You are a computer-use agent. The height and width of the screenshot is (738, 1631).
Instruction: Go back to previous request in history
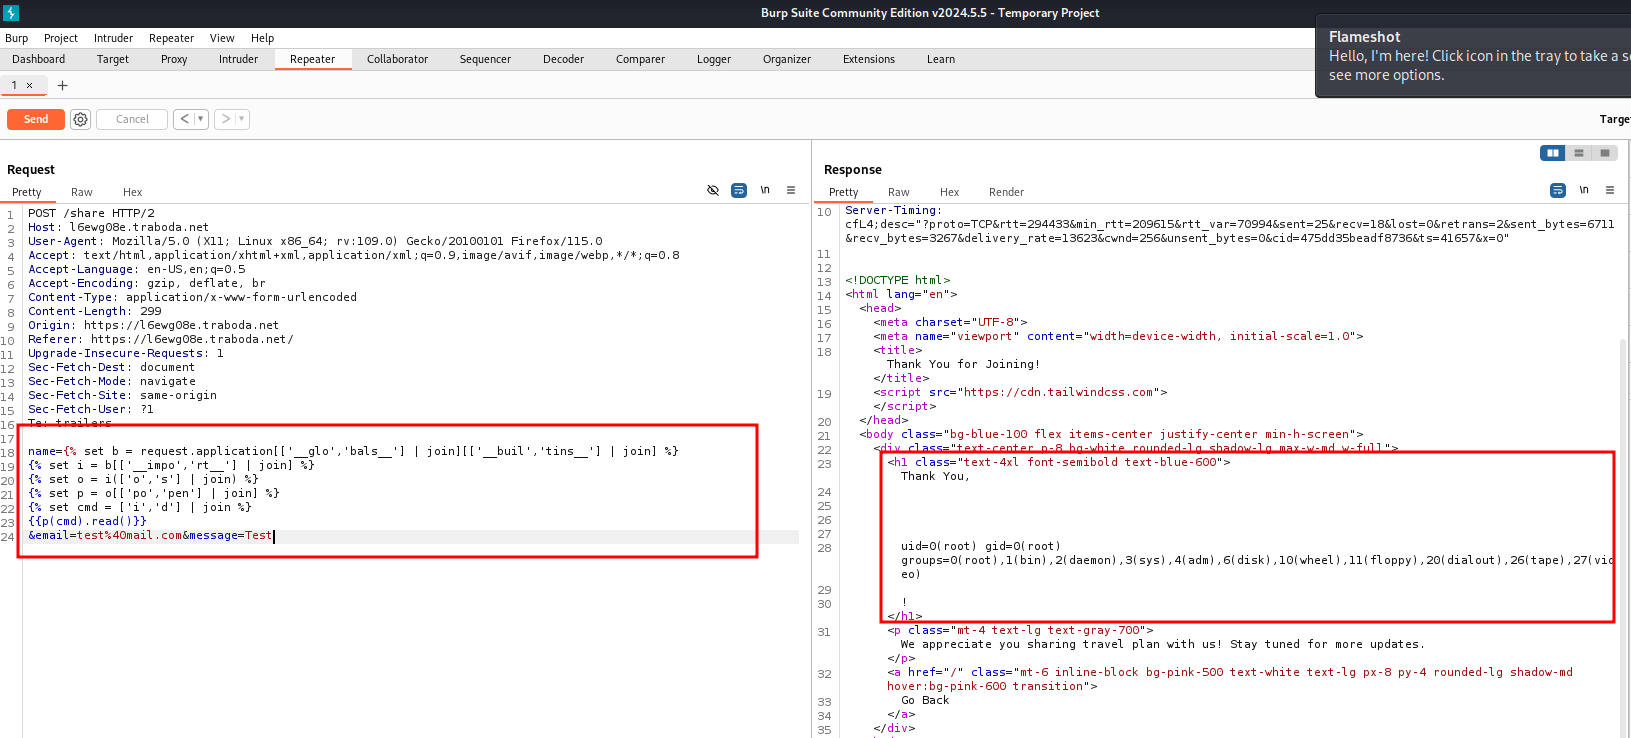[184, 119]
